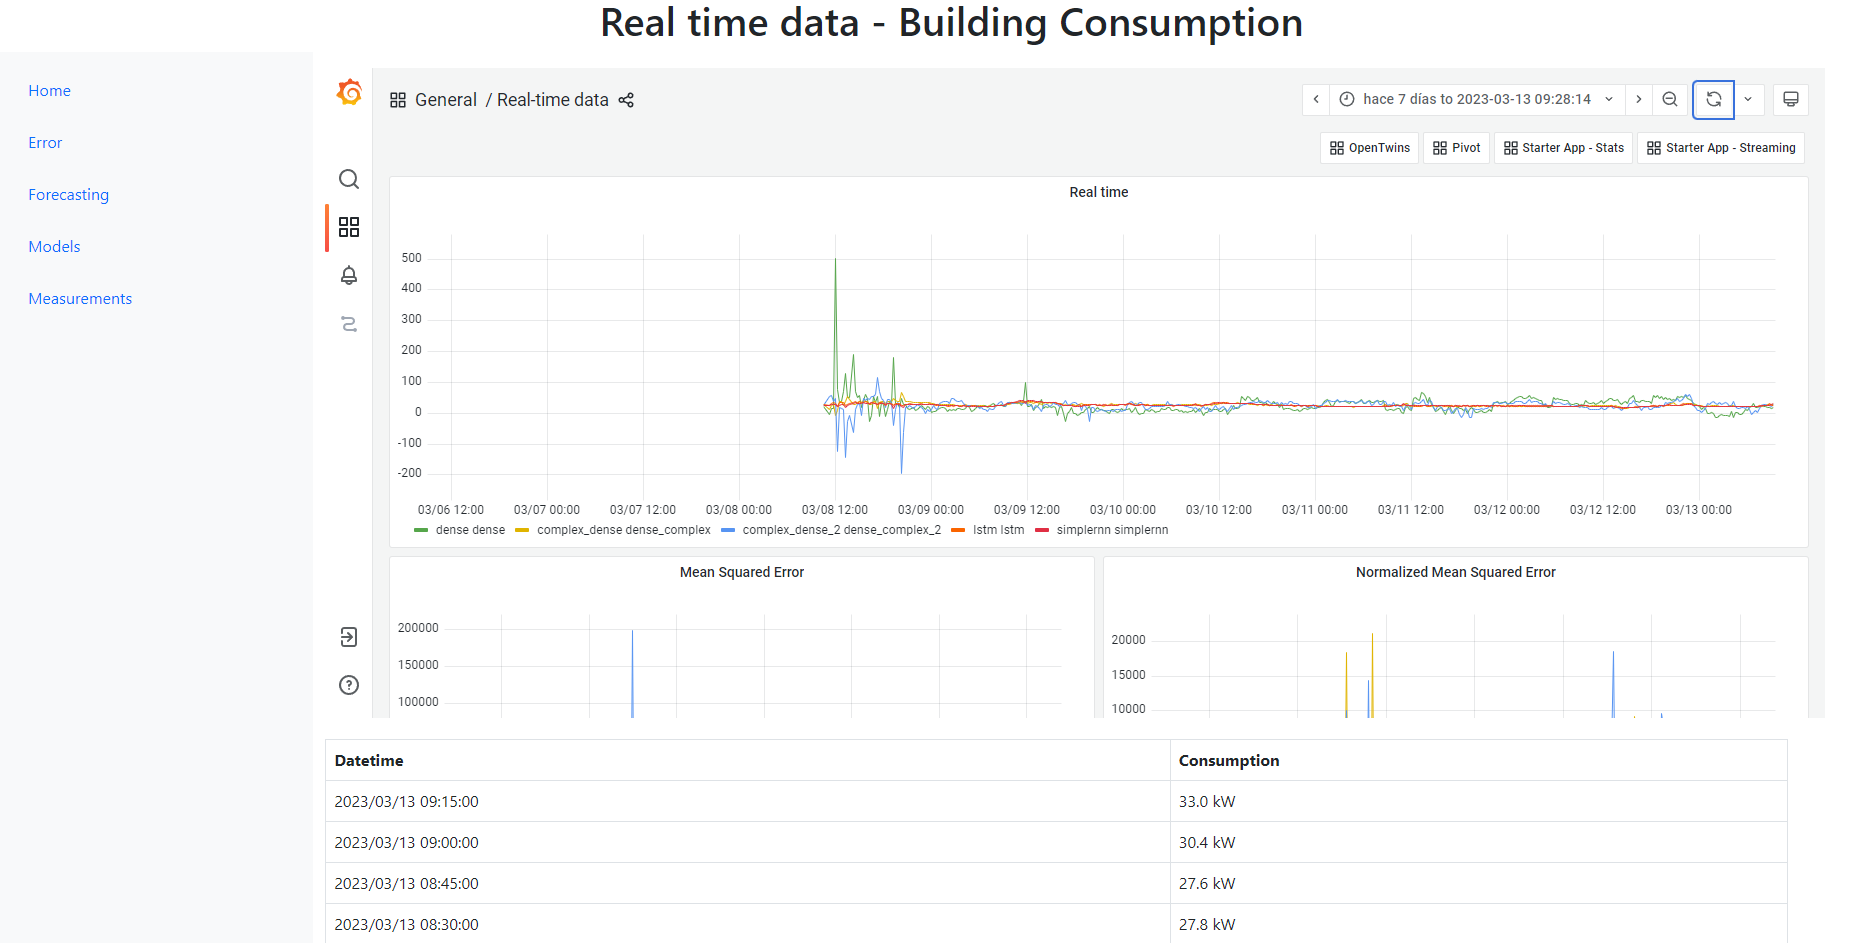Select the 27.6 kW cell
The width and height of the screenshot is (1867, 943).
tap(1478, 884)
